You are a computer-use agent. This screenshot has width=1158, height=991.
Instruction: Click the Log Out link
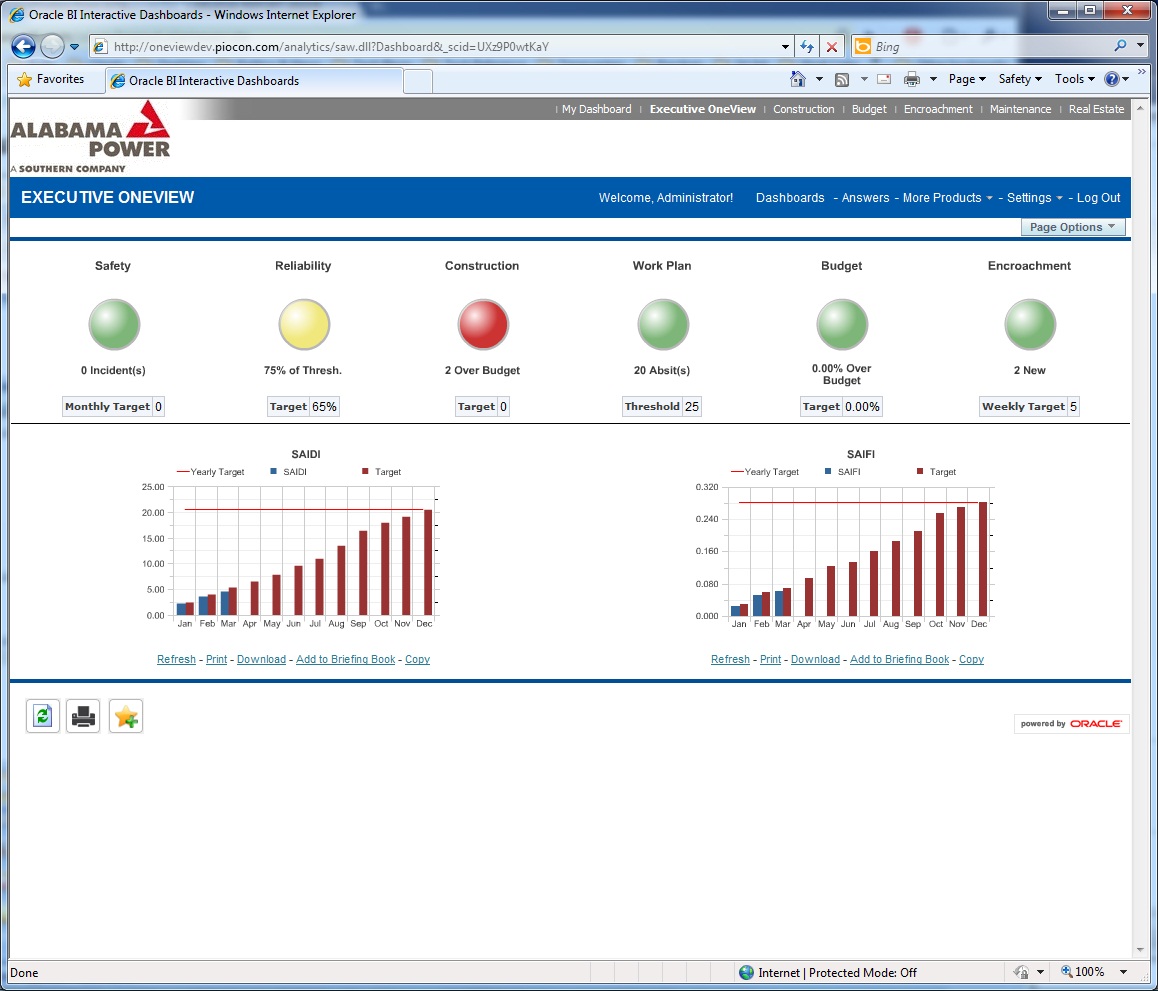pos(1098,197)
